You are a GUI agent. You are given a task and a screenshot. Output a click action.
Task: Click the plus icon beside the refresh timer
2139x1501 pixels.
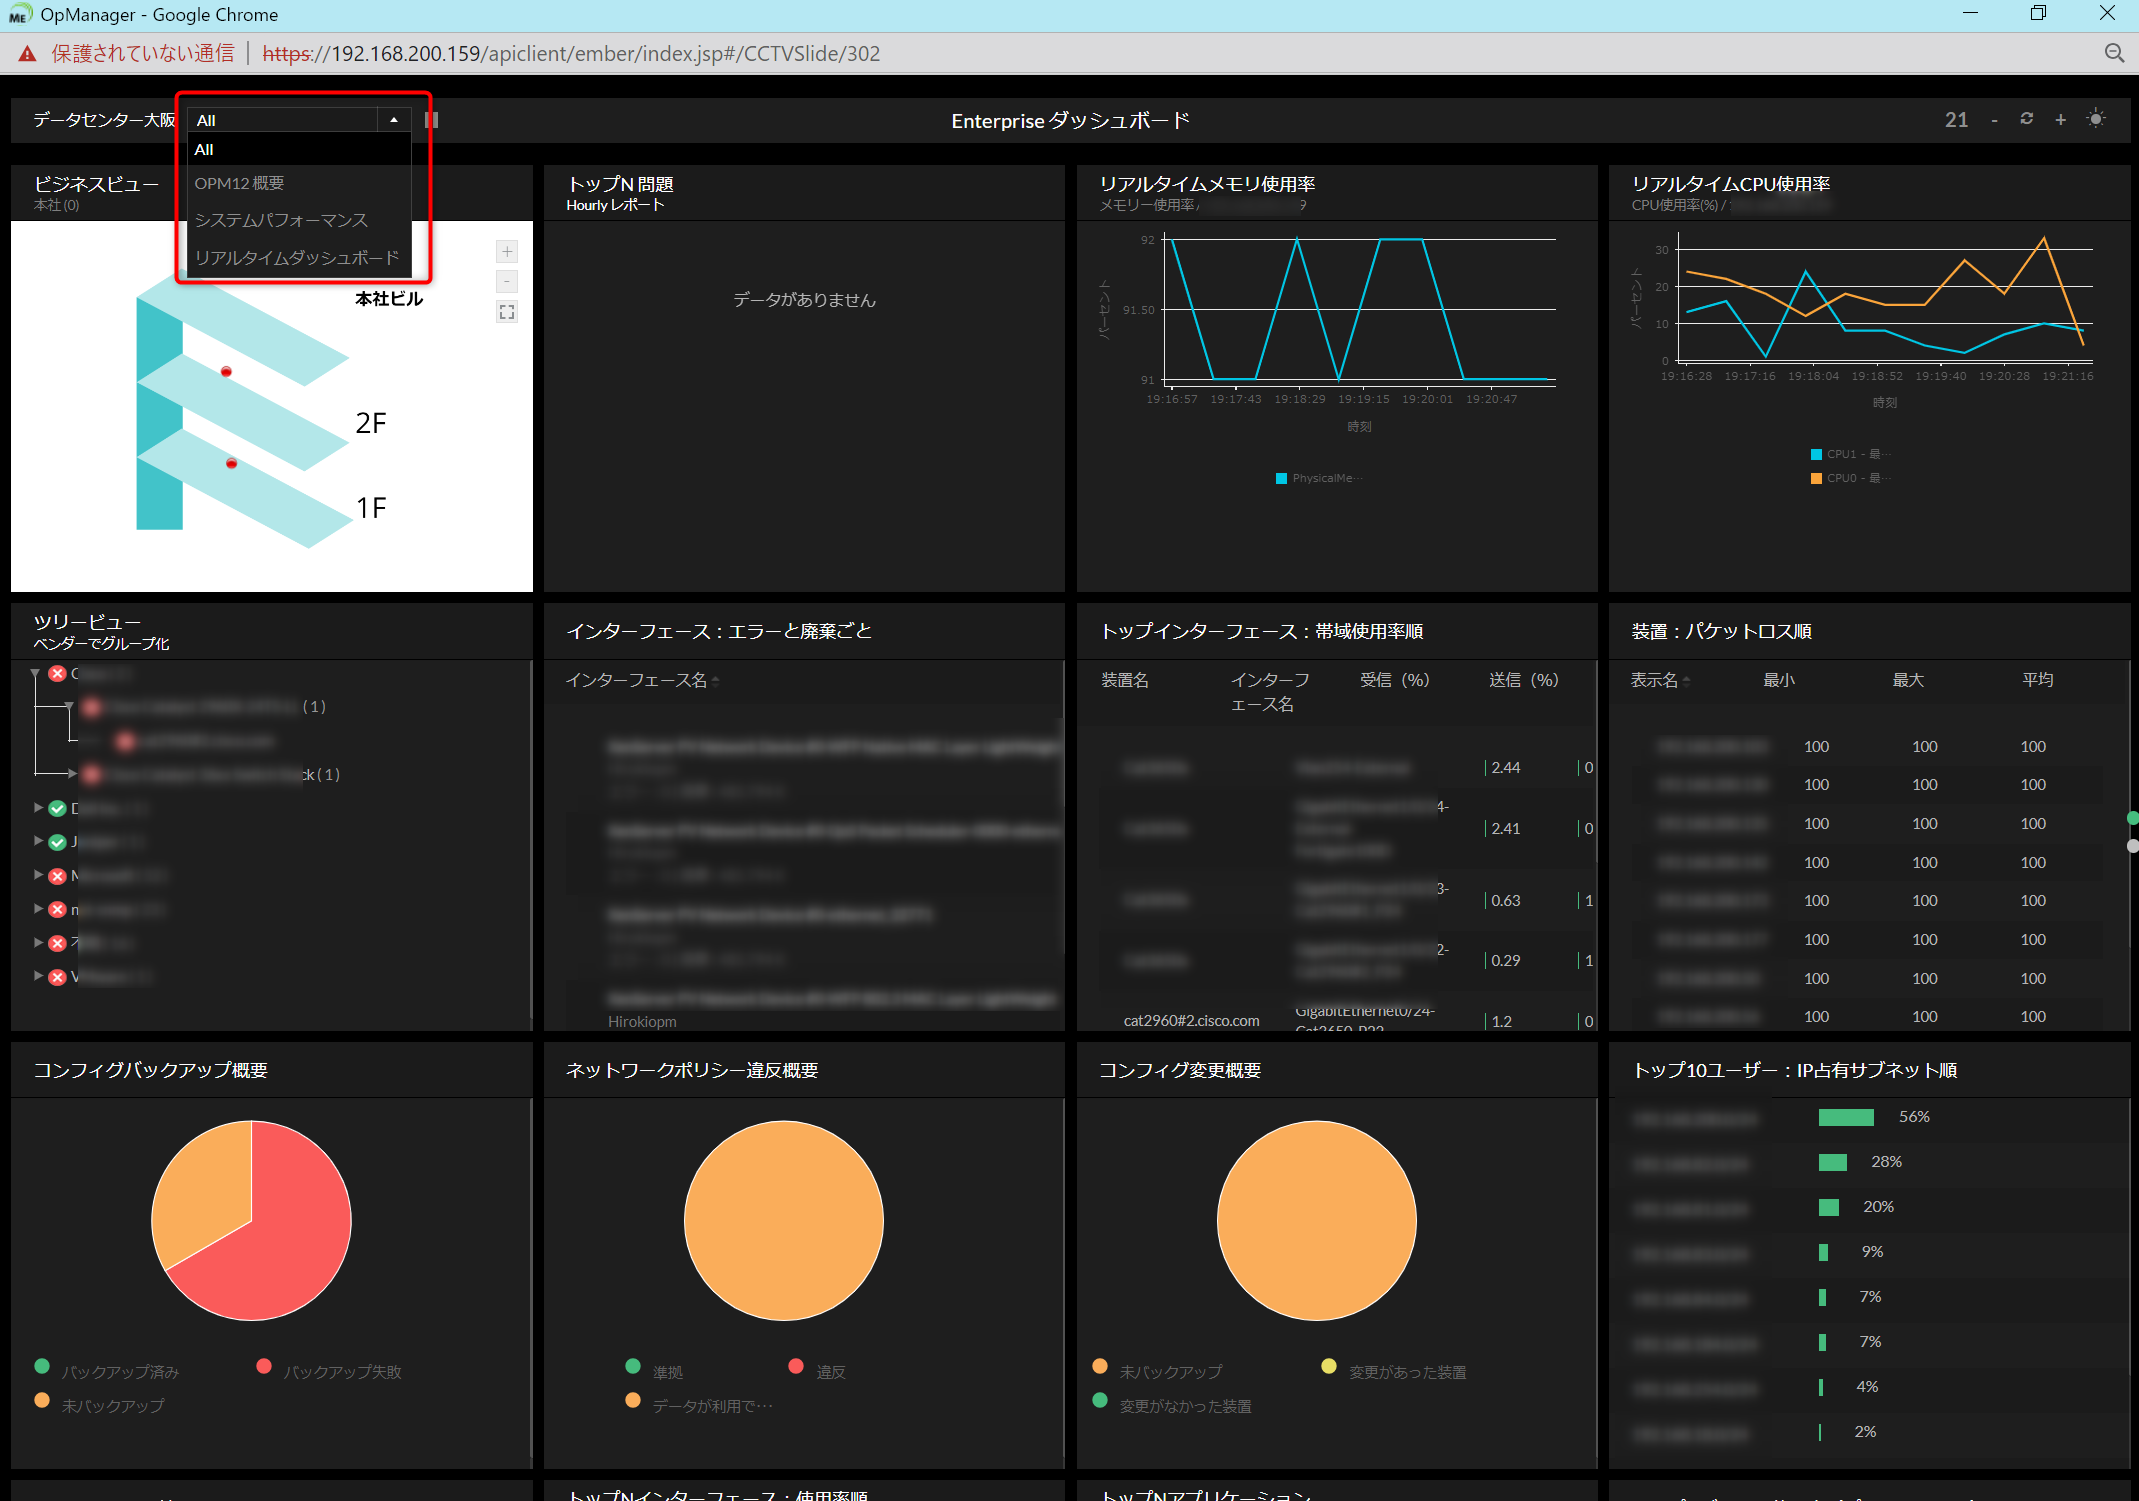pos(2060,120)
